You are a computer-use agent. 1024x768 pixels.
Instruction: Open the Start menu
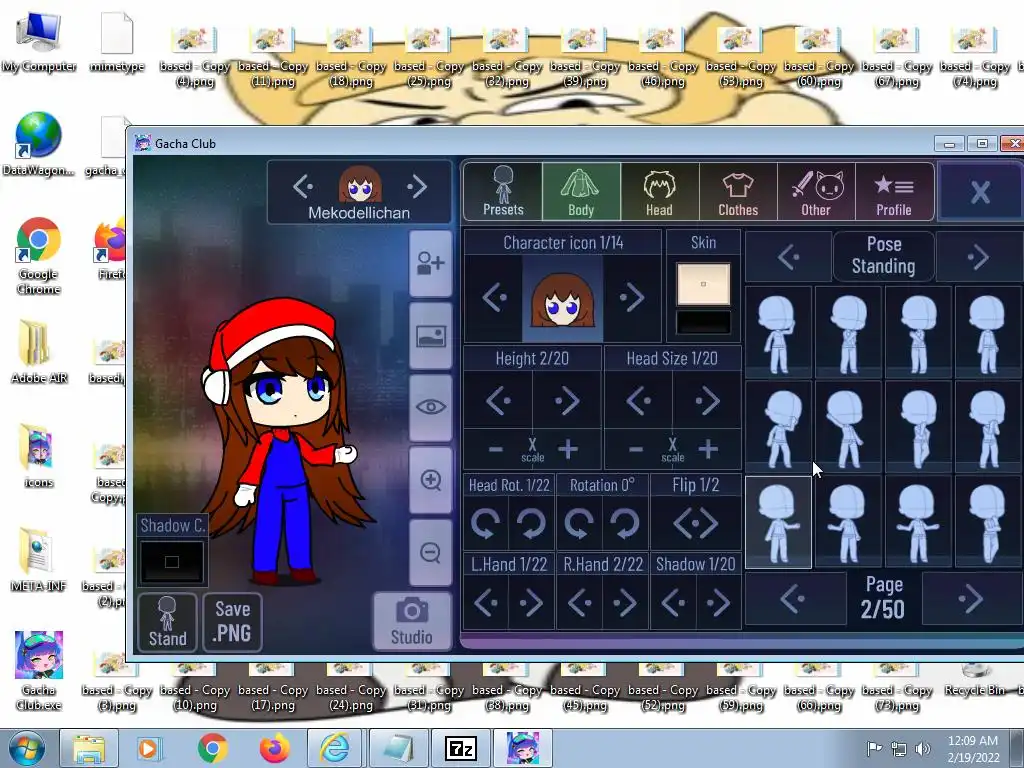[x=25, y=748]
